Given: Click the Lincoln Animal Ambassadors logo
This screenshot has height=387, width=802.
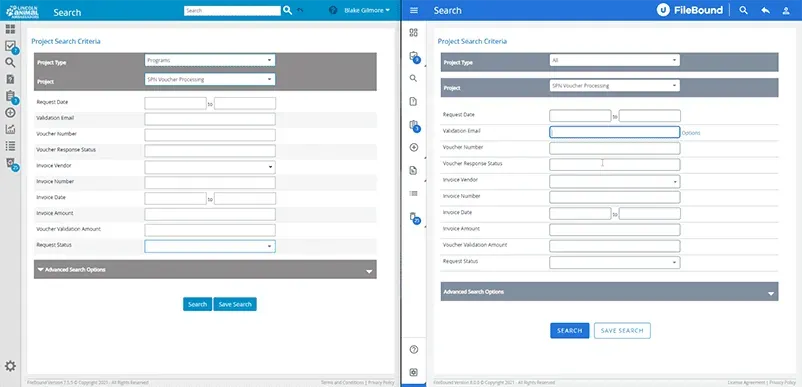Looking at the screenshot, I should click(x=22, y=10).
